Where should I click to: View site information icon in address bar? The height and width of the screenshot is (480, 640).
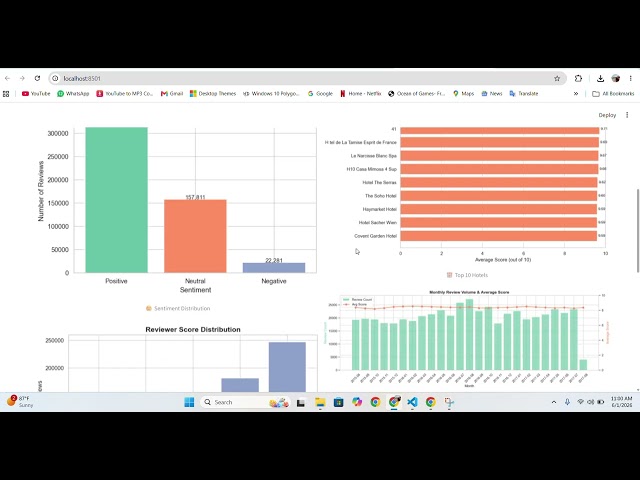(x=56, y=78)
